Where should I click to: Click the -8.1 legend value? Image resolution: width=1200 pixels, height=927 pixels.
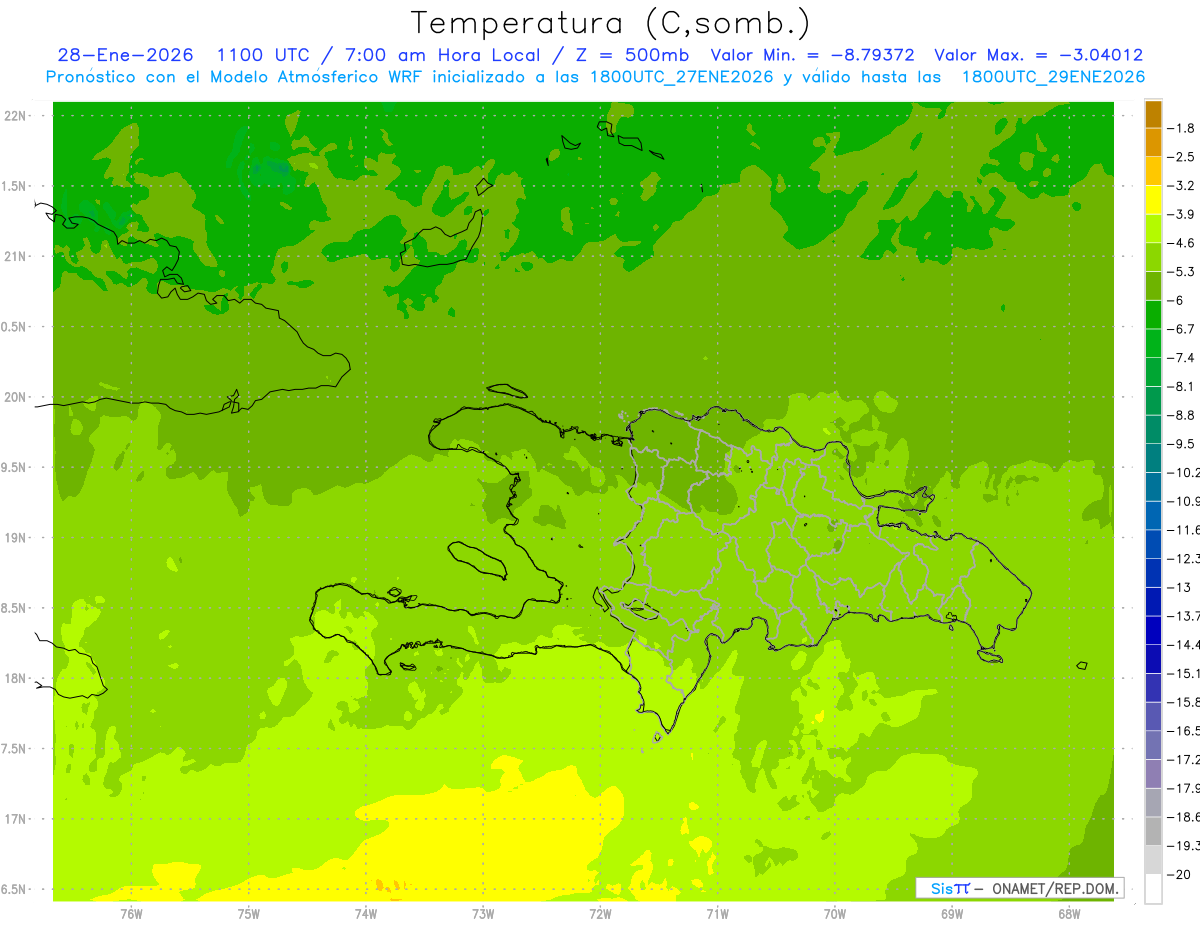[1182, 387]
